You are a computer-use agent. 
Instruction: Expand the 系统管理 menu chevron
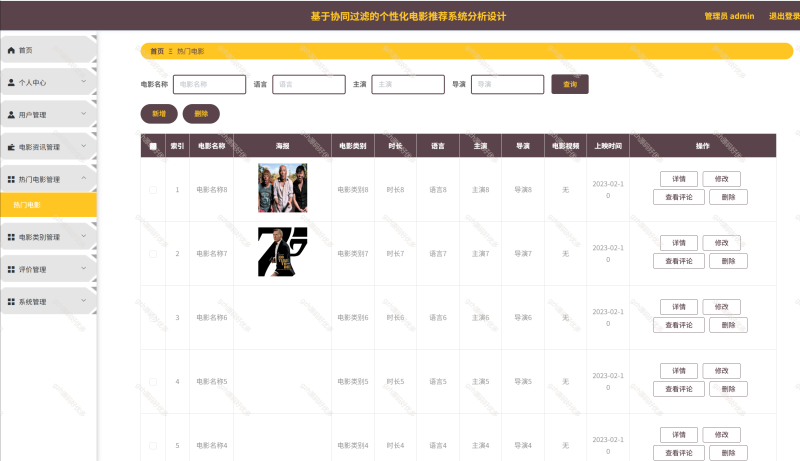(x=84, y=300)
